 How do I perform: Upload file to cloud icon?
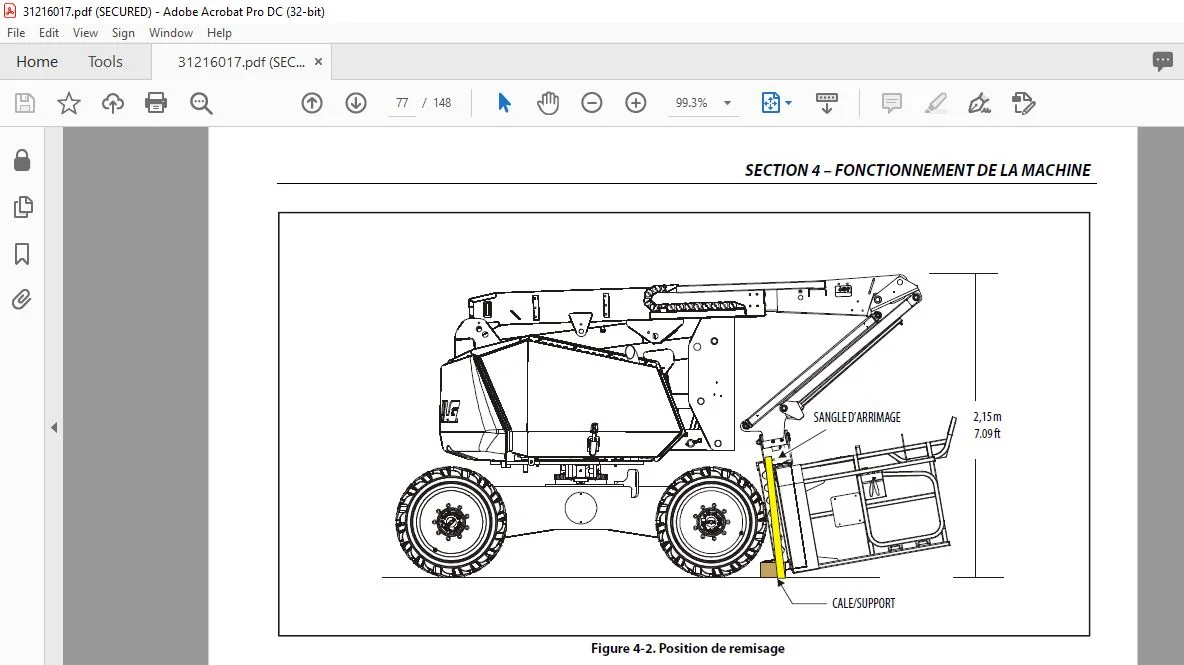(113, 103)
